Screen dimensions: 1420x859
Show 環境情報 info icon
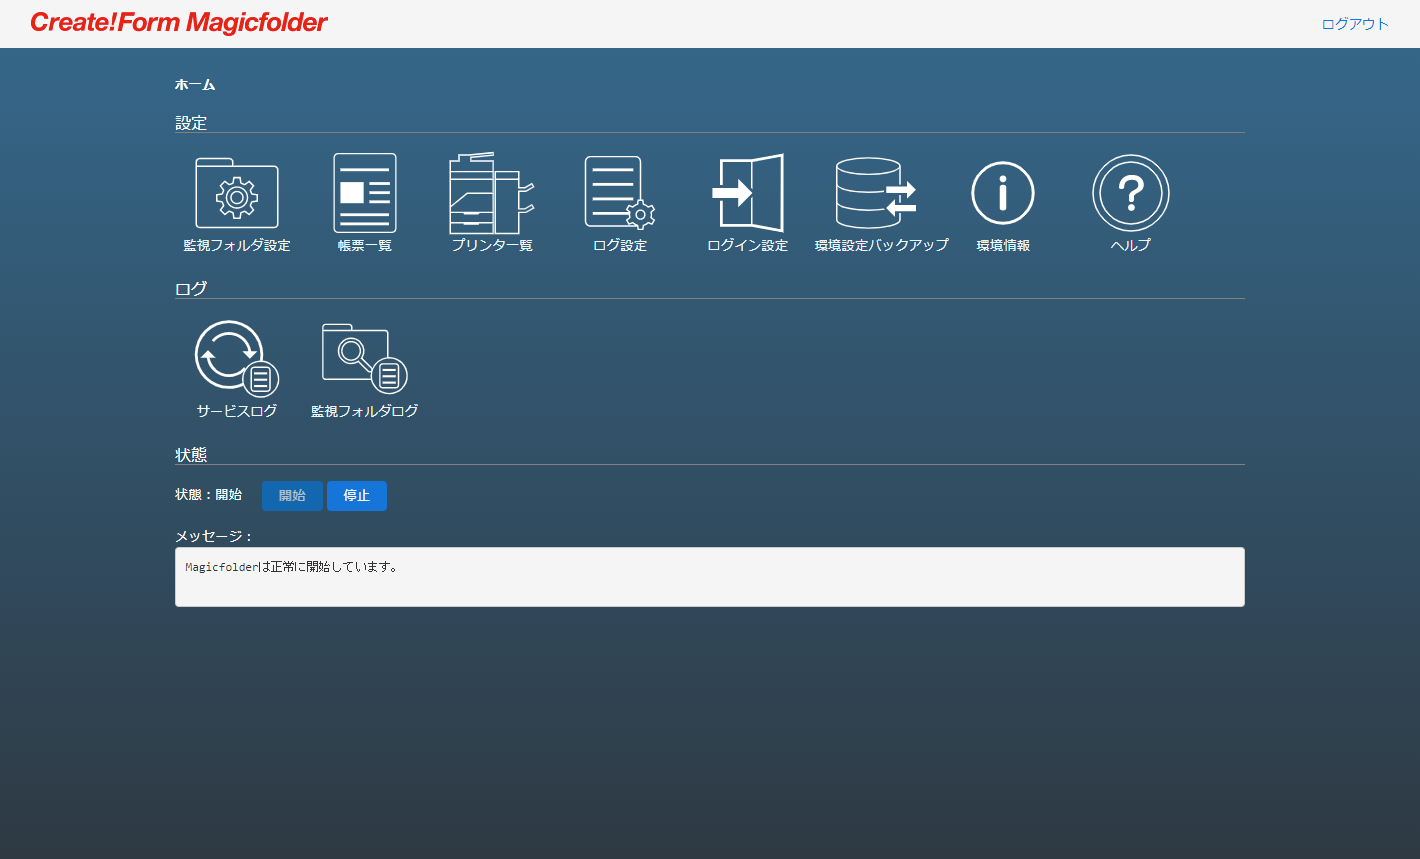click(x=1003, y=194)
